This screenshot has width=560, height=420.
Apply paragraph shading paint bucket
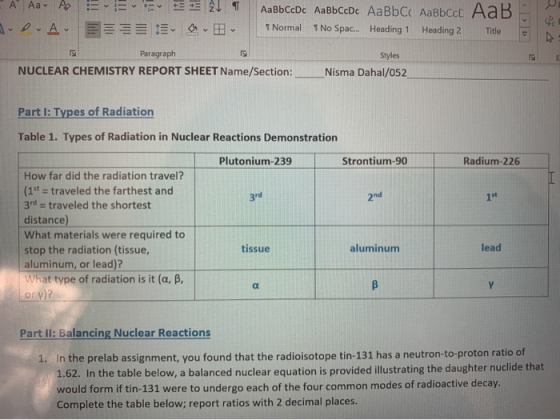click(x=192, y=29)
